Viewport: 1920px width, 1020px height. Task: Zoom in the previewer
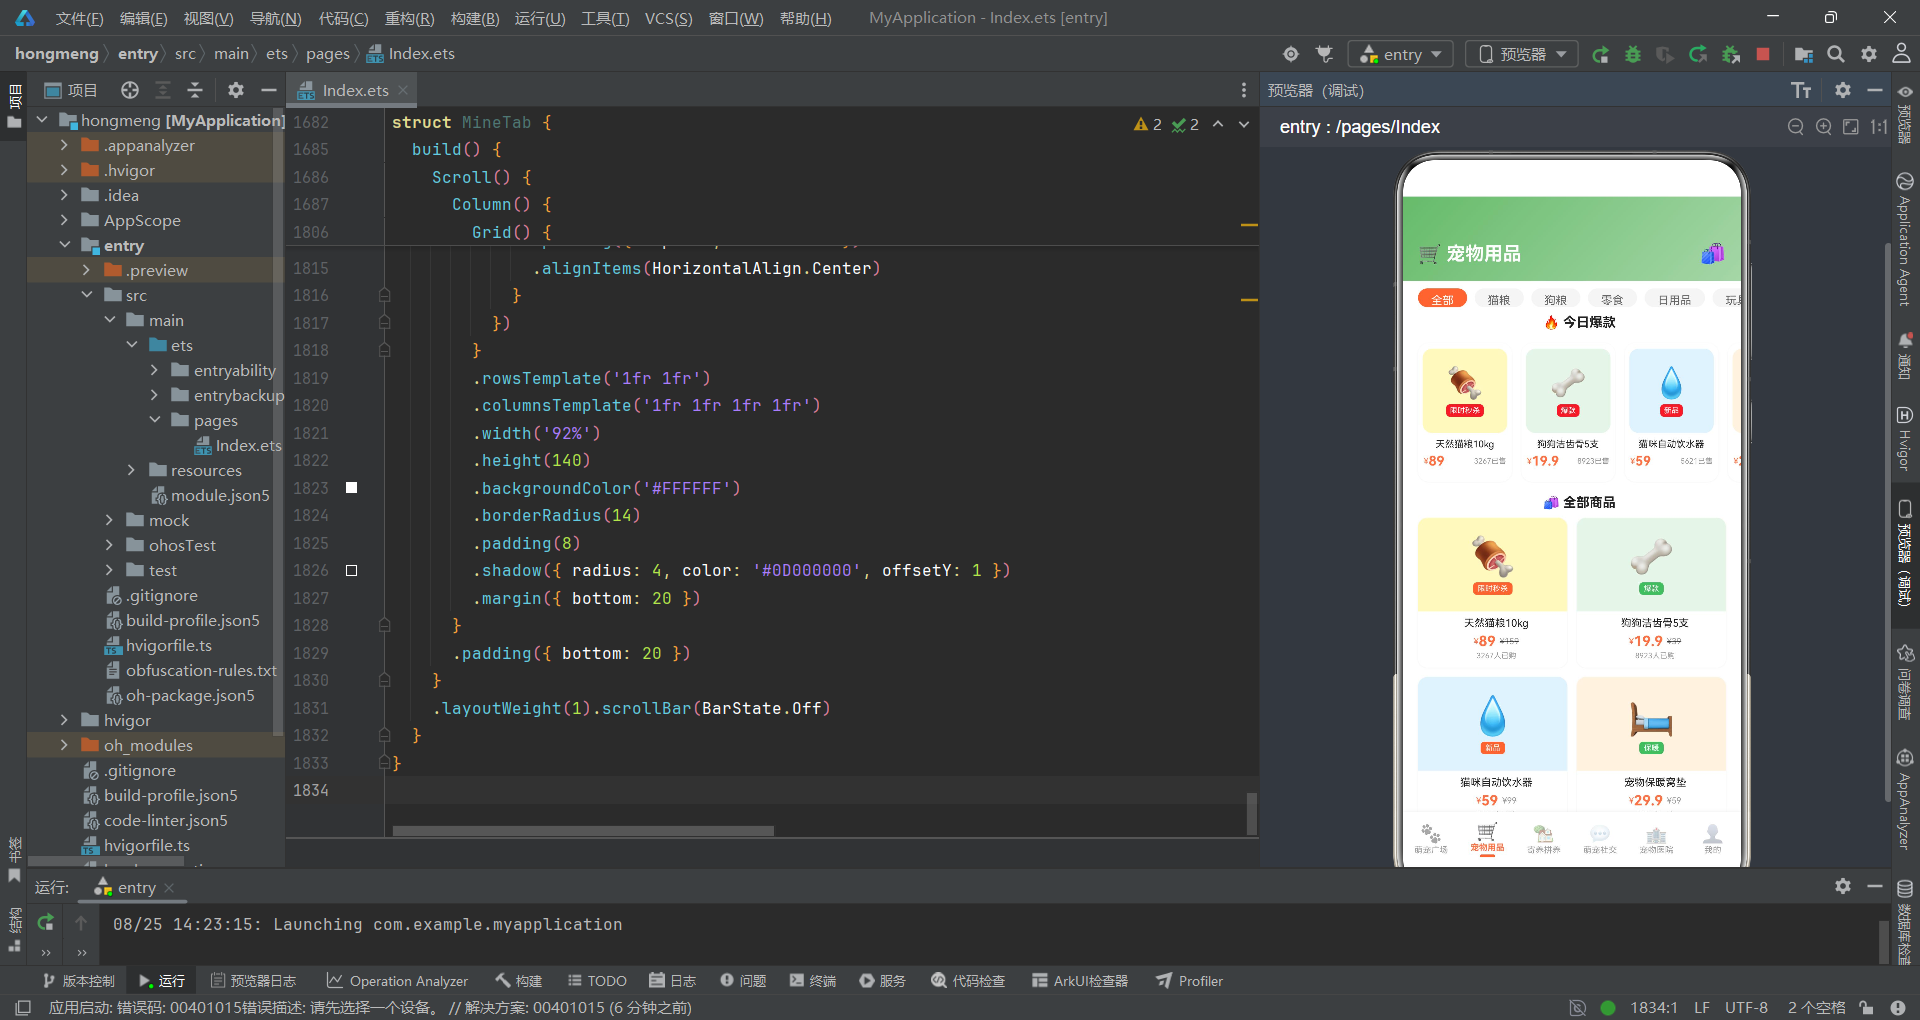[x=1824, y=127]
